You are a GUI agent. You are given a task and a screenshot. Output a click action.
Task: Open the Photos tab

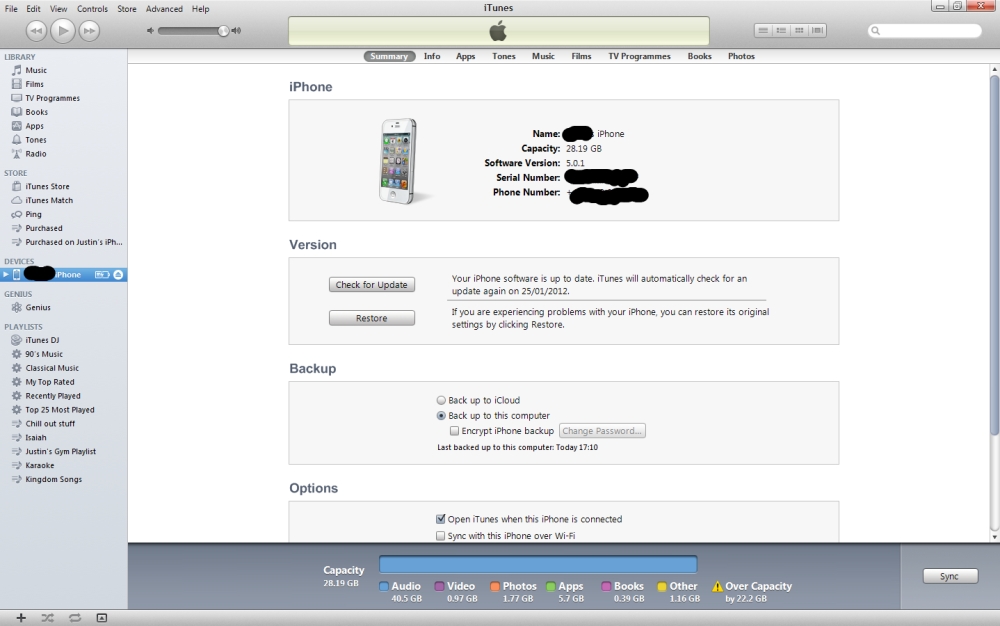coord(741,56)
